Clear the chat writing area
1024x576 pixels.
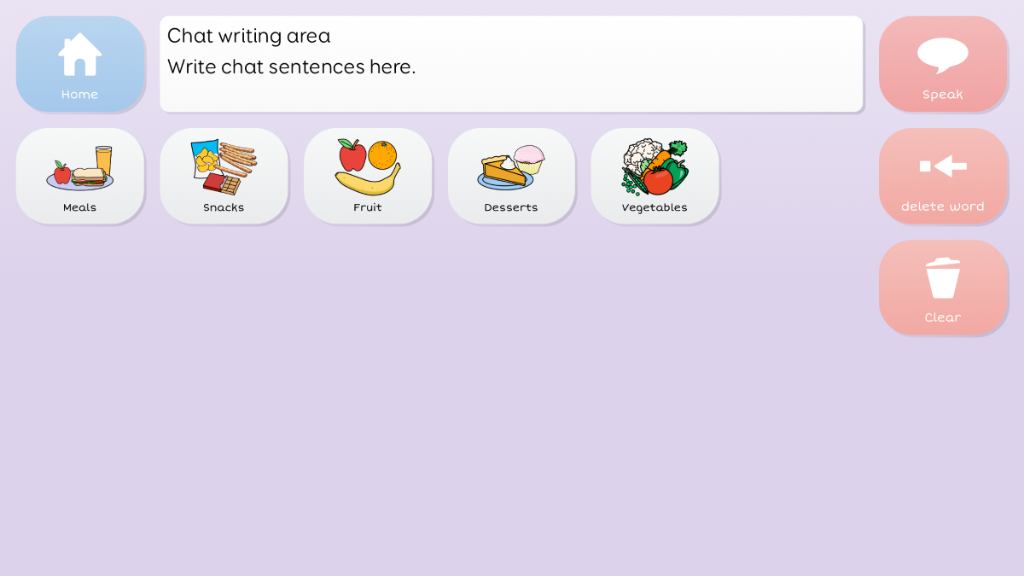942,287
